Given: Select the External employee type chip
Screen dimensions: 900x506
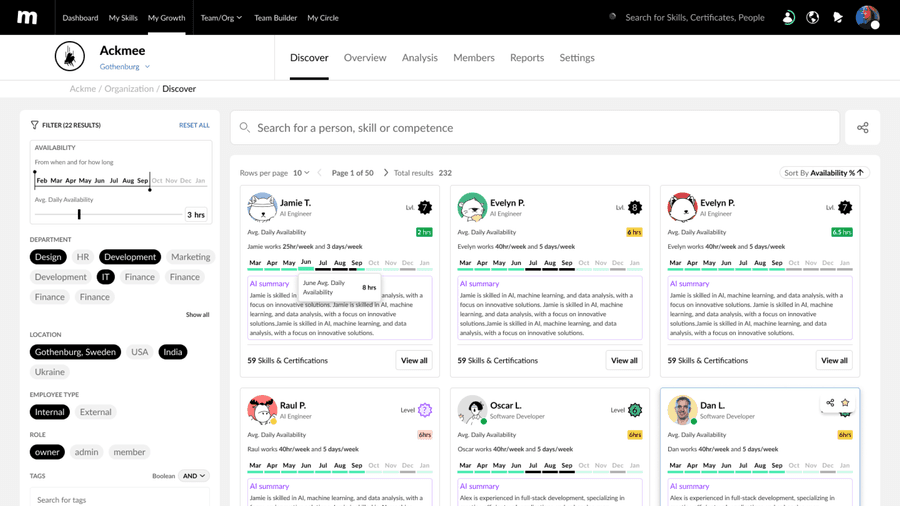Looking at the screenshot, I should pos(96,412).
